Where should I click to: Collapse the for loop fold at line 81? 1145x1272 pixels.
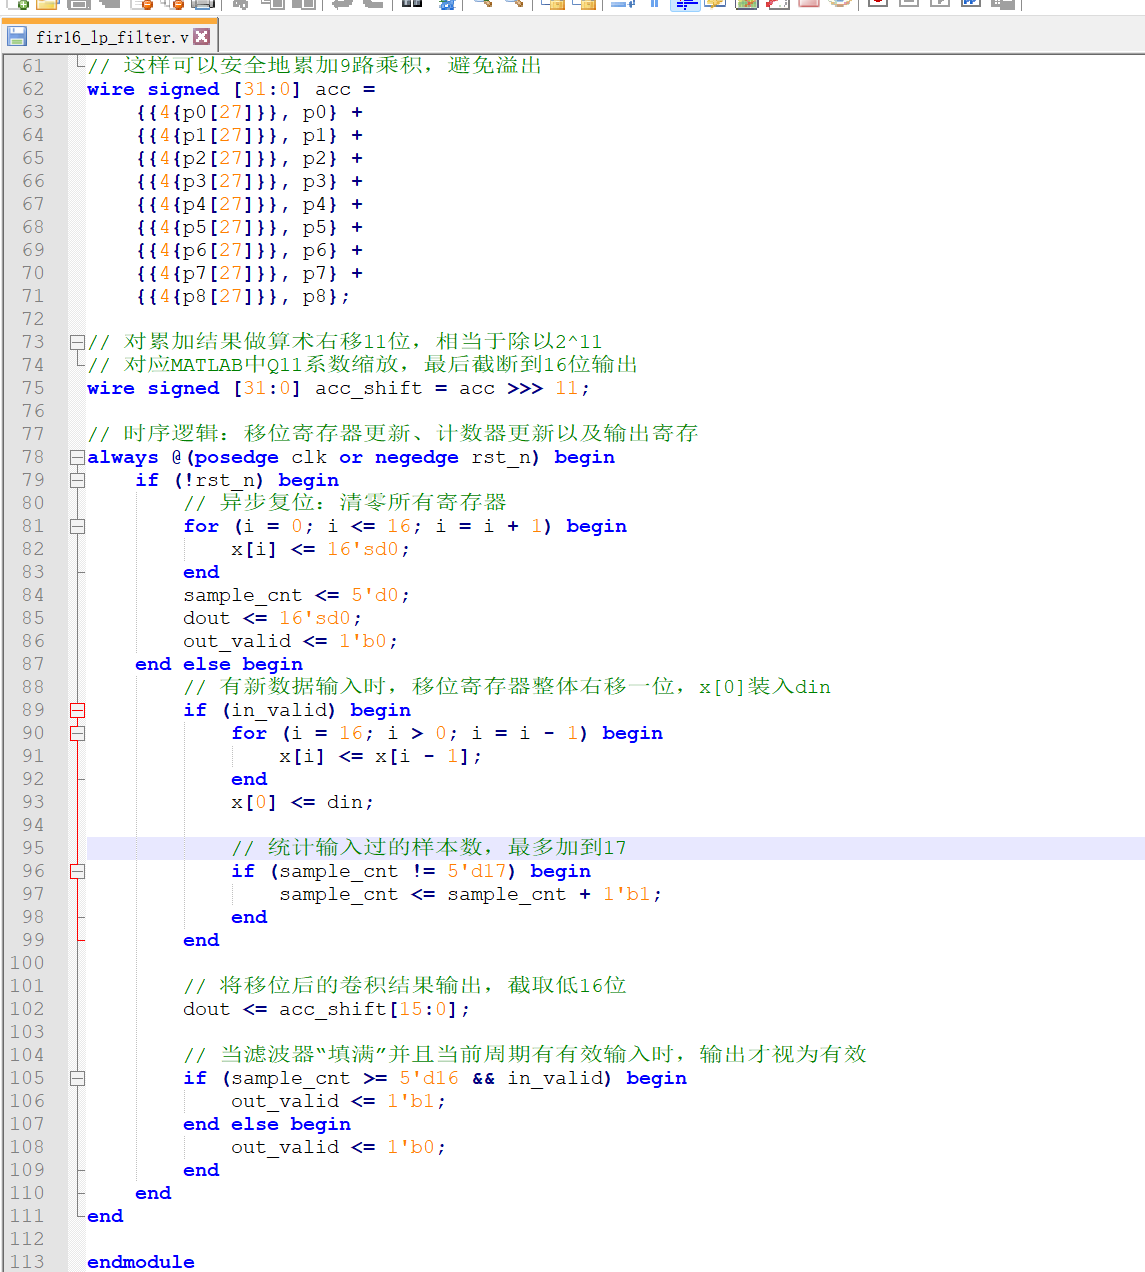pyautogui.click(x=77, y=526)
